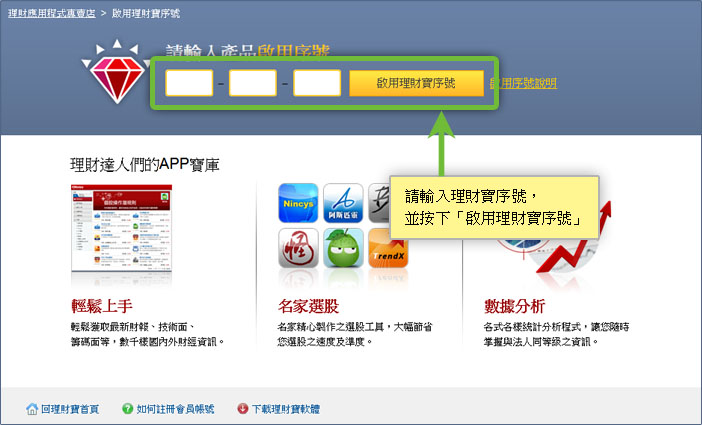
Task: Click the green question mark icon
Action: [x=127, y=408]
